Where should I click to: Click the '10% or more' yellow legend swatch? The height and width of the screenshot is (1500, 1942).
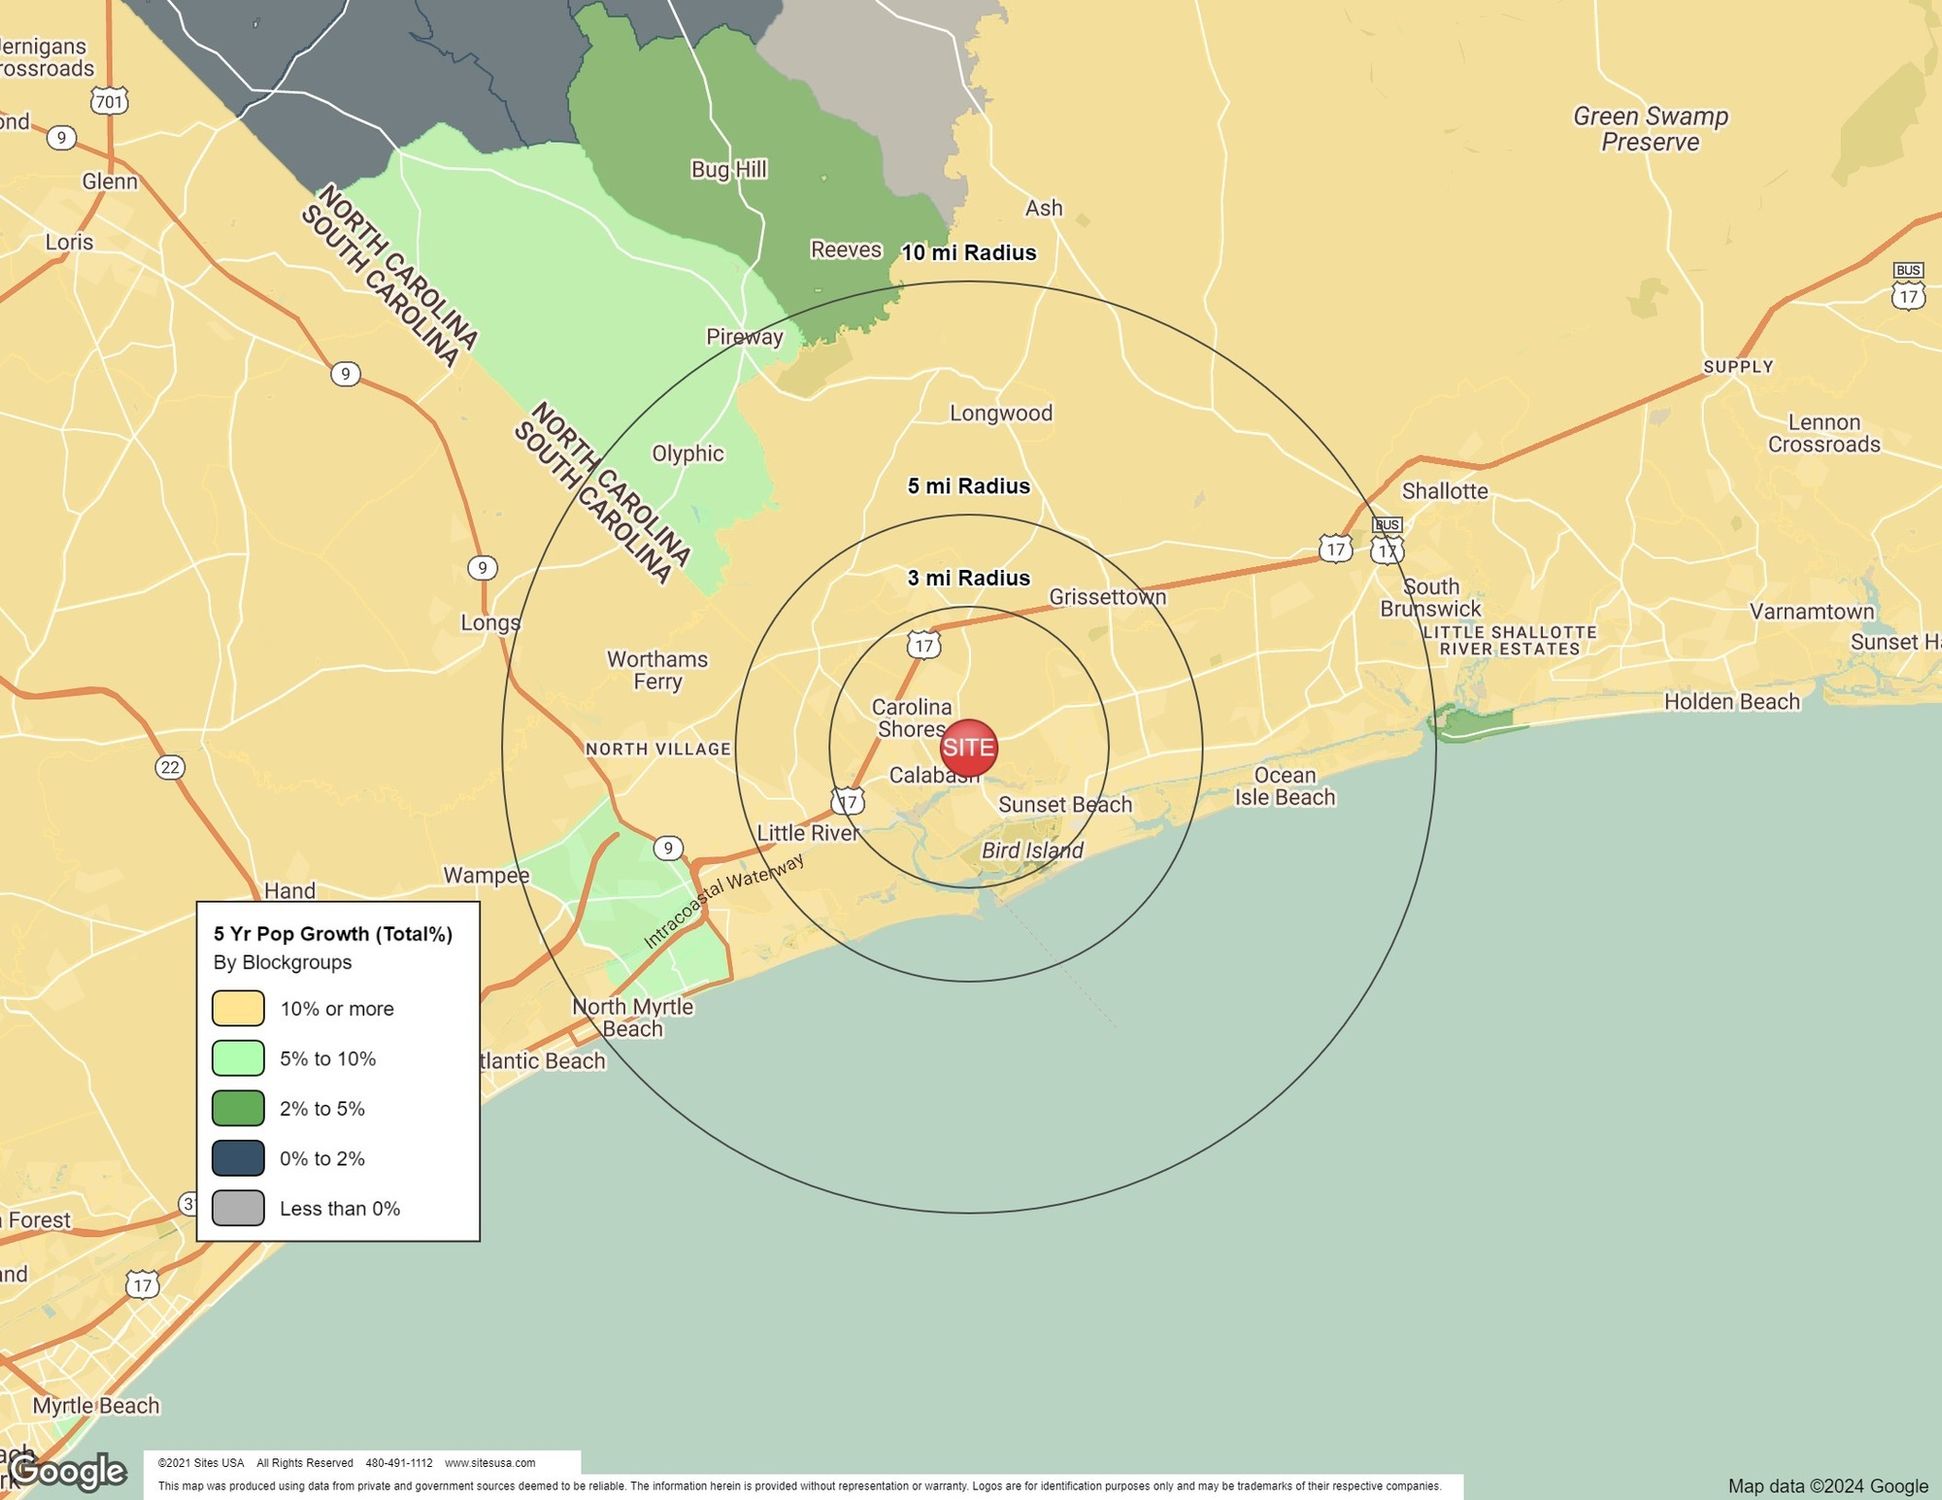pos(238,1008)
